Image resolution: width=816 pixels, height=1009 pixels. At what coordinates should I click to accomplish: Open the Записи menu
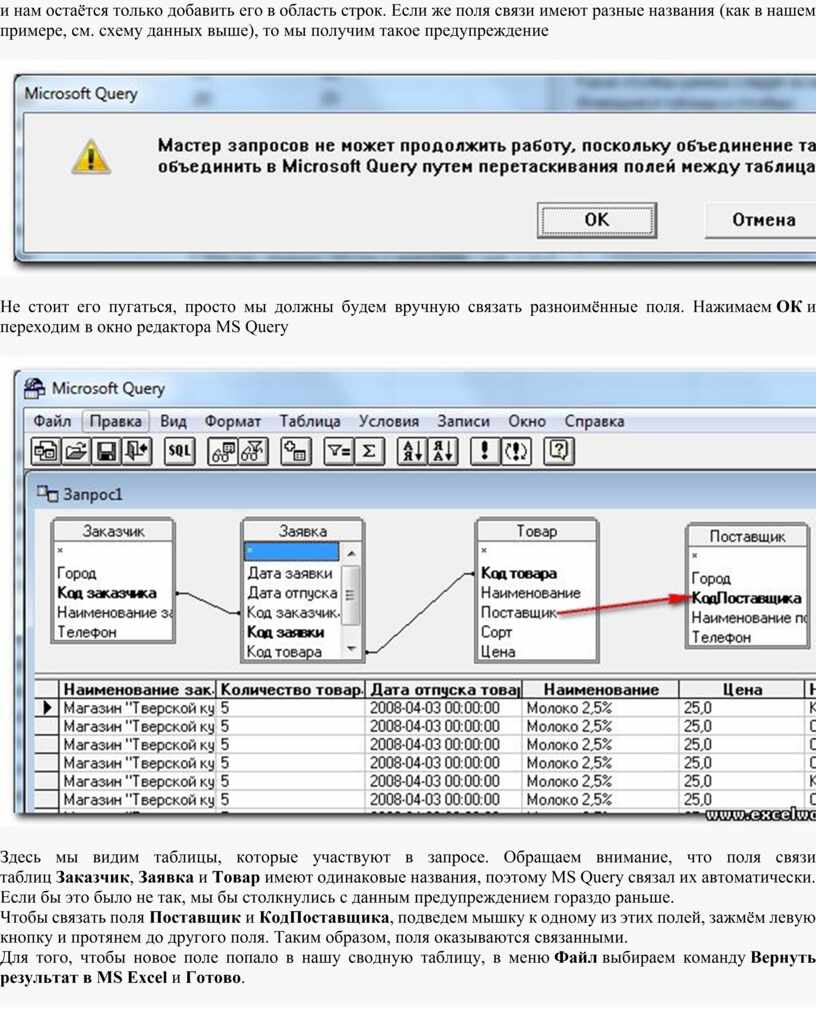pyautogui.click(x=463, y=421)
